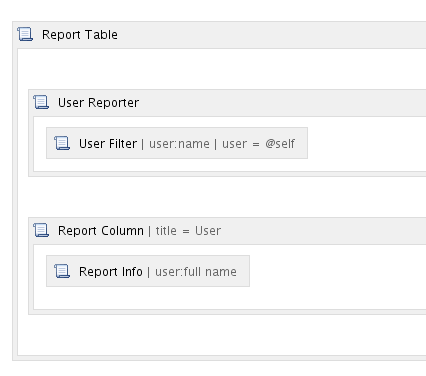Click the title attribute of Report Column
This screenshot has height=376, width=426.
point(166,231)
